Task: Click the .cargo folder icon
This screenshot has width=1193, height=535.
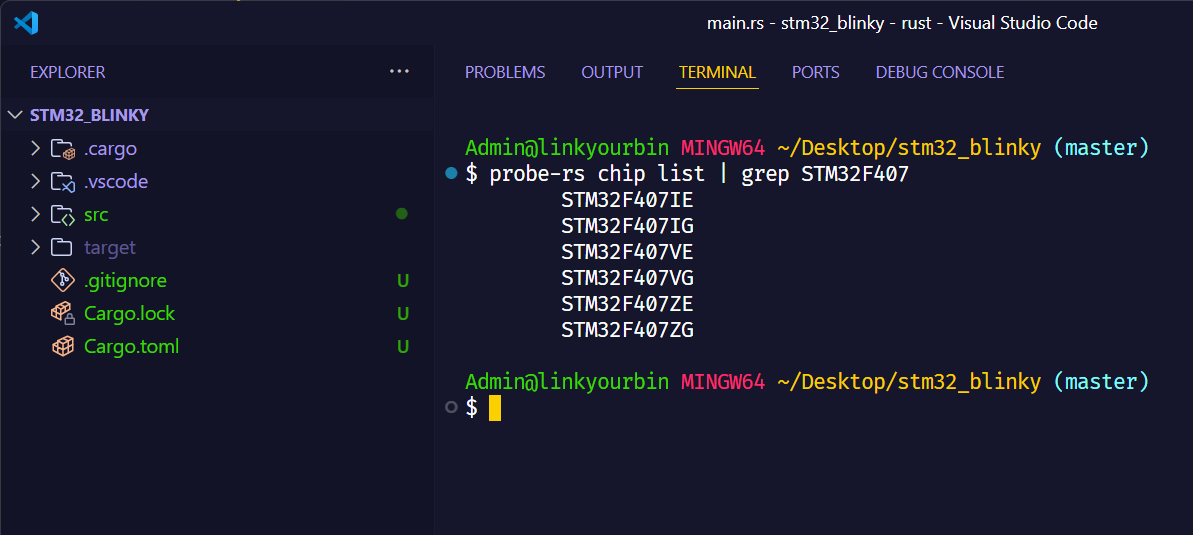Action: coord(63,149)
